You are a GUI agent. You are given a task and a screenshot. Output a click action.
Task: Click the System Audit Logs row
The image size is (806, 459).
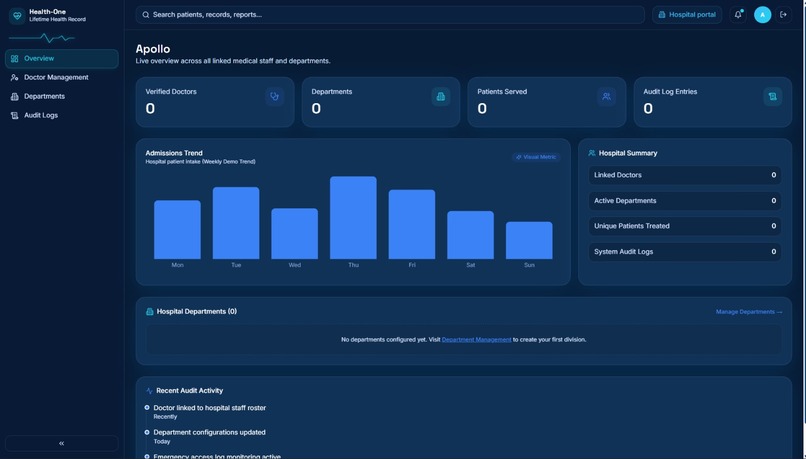(x=685, y=252)
